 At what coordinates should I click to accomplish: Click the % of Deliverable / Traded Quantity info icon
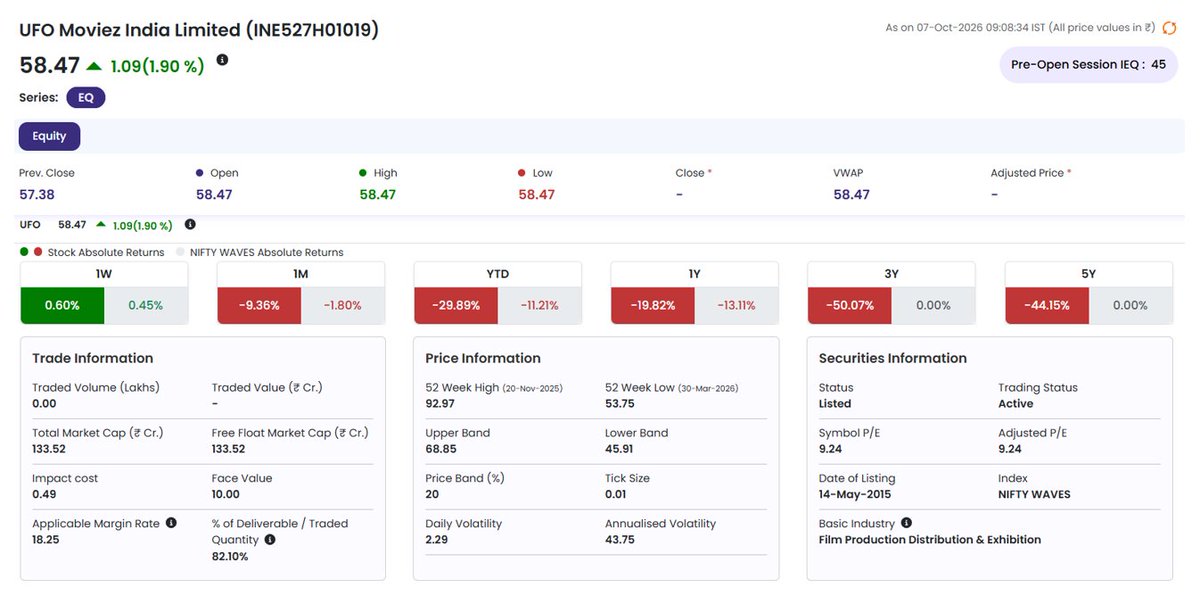tap(270, 540)
